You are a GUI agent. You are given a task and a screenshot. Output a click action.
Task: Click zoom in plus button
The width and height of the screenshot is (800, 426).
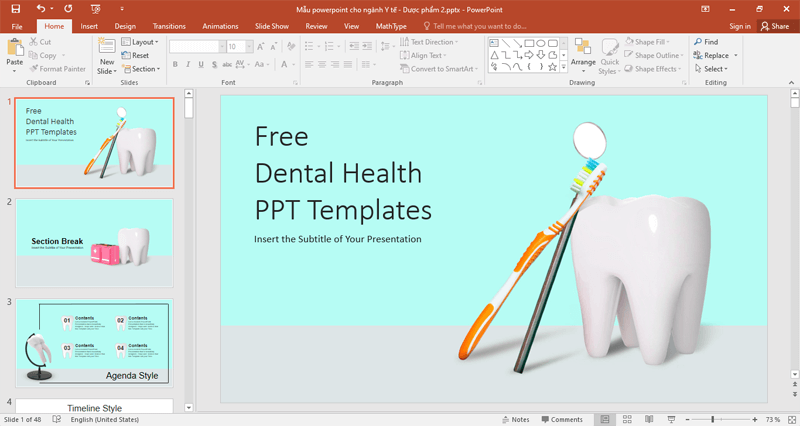755,419
